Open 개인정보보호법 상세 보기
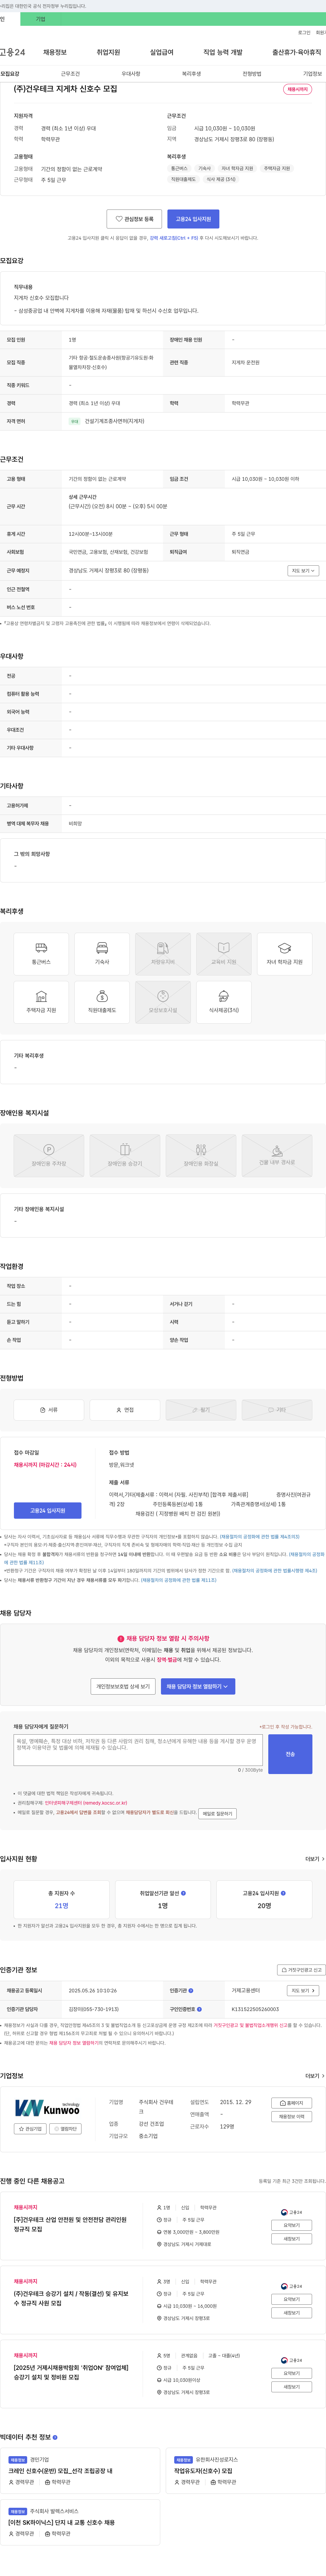326x2576 pixels. pos(123,1686)
